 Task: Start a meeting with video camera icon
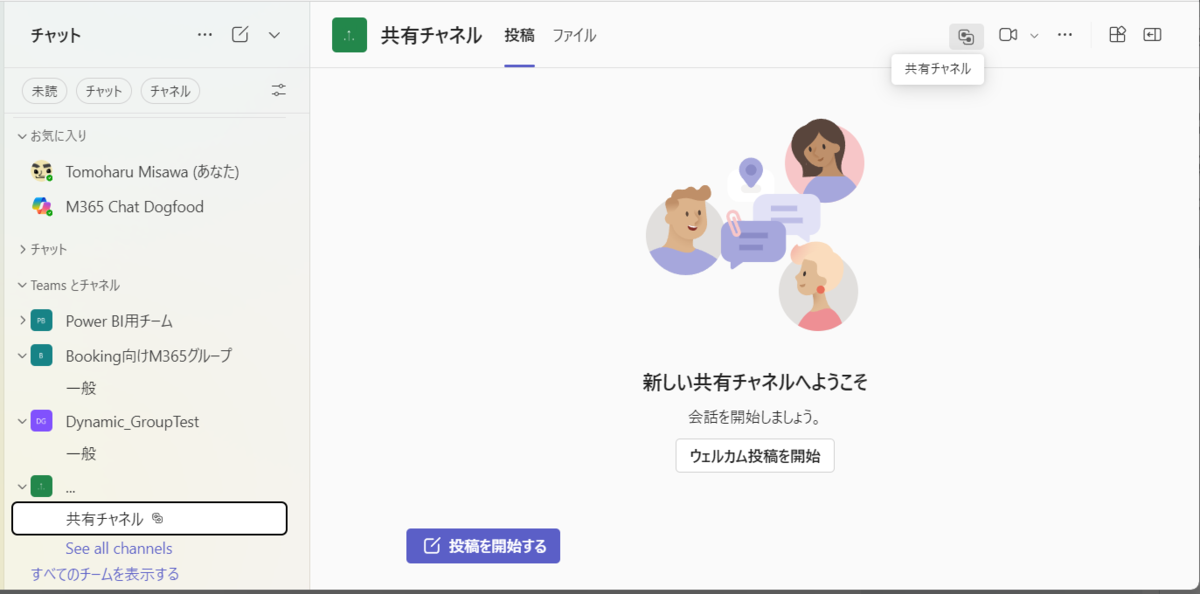pyautogui.click(x=1008, y=35)
